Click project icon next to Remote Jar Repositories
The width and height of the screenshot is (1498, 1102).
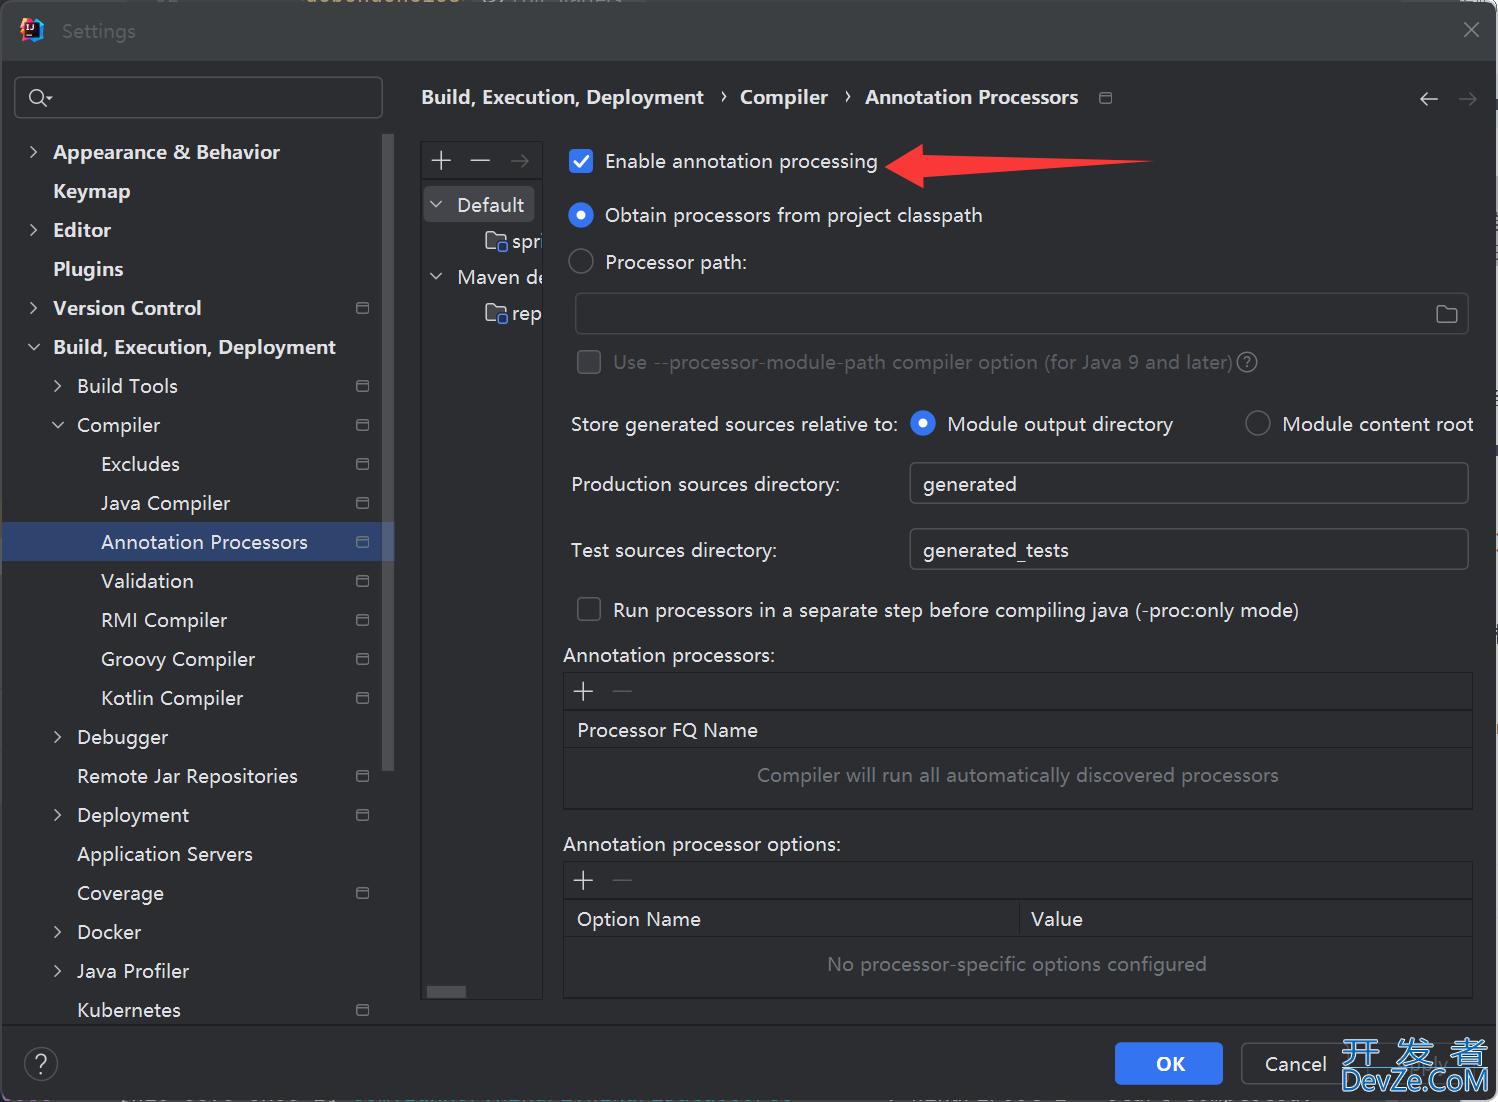362,776
